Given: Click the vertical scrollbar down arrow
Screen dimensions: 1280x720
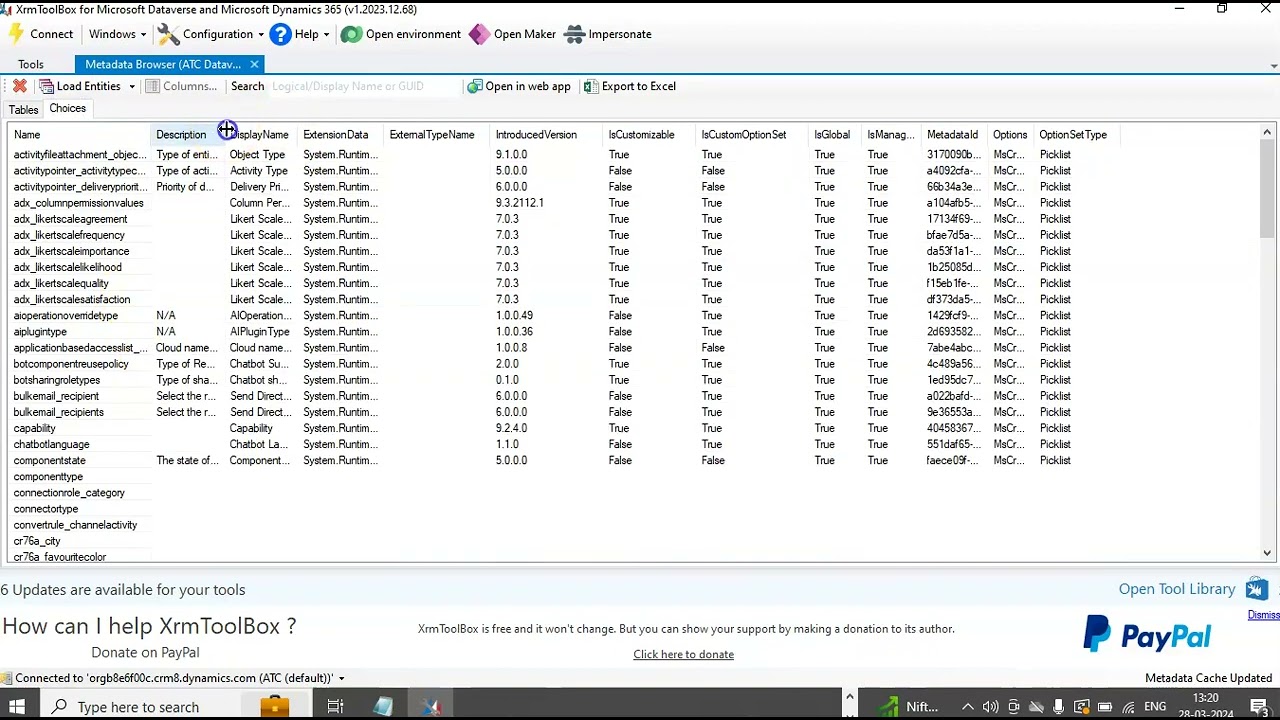Looking at the screenshot, I should pyautogui.click(x=1267, y=553).
